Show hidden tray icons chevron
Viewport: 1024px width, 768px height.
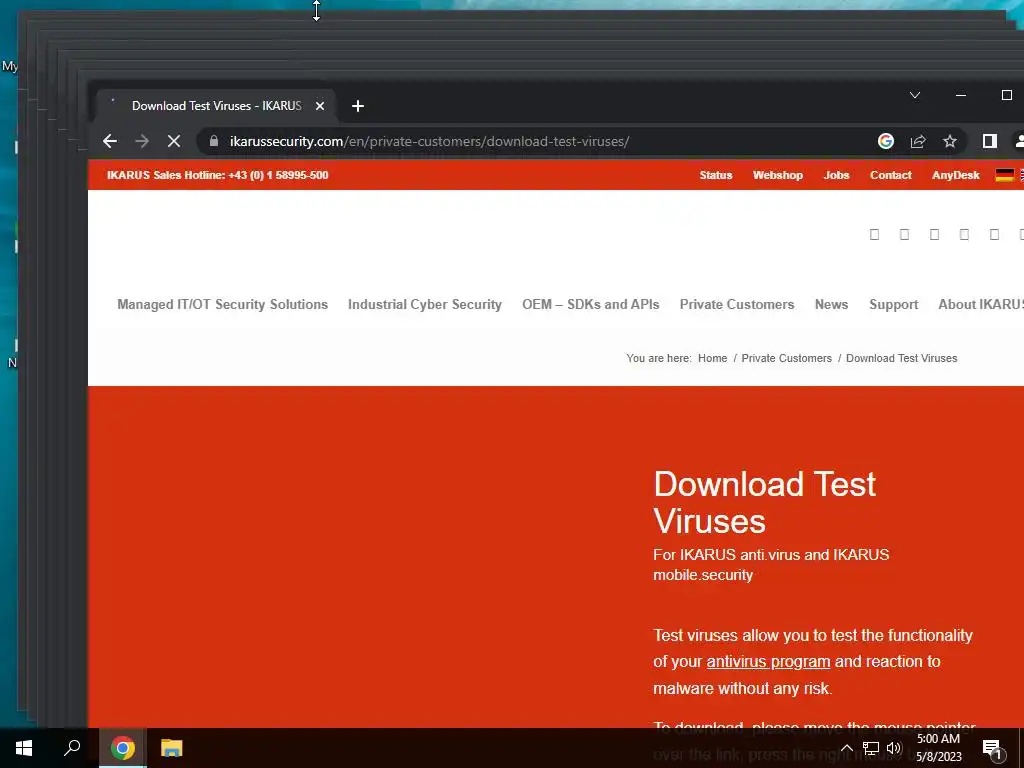[846, 748]
